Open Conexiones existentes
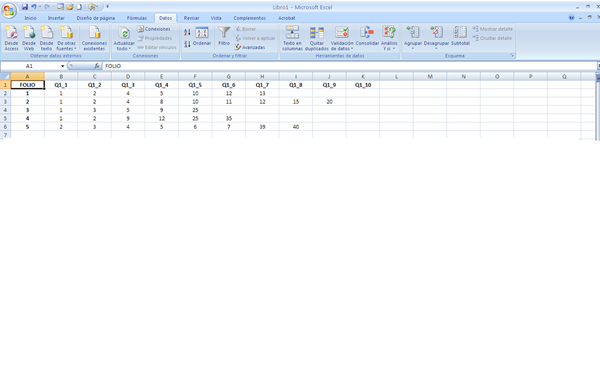The image size is (600, 375). (x=94, y=38)
